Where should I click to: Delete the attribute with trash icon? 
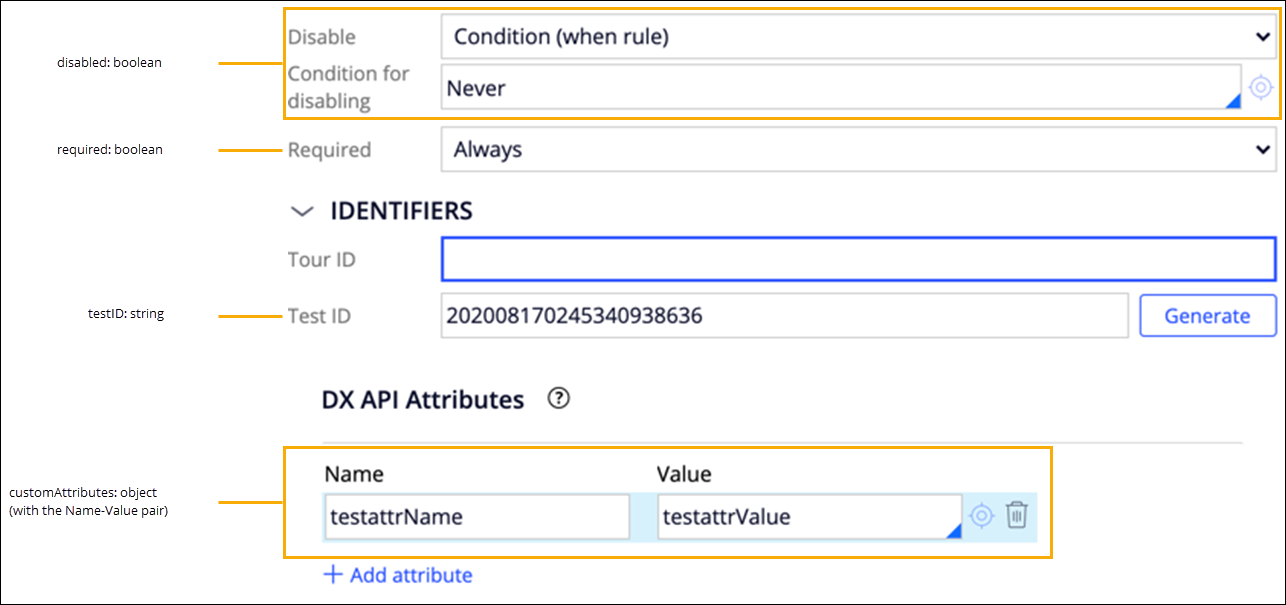point(1016,515)
